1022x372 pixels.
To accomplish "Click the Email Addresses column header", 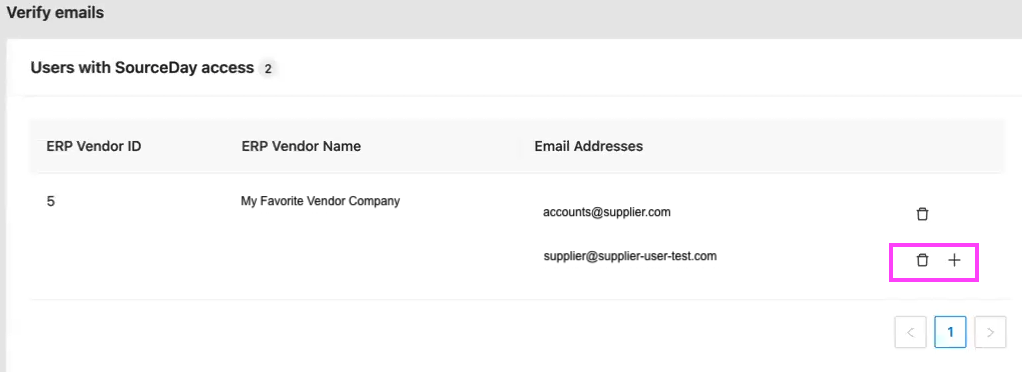I will pyautogui.click(x=589, y=146).
